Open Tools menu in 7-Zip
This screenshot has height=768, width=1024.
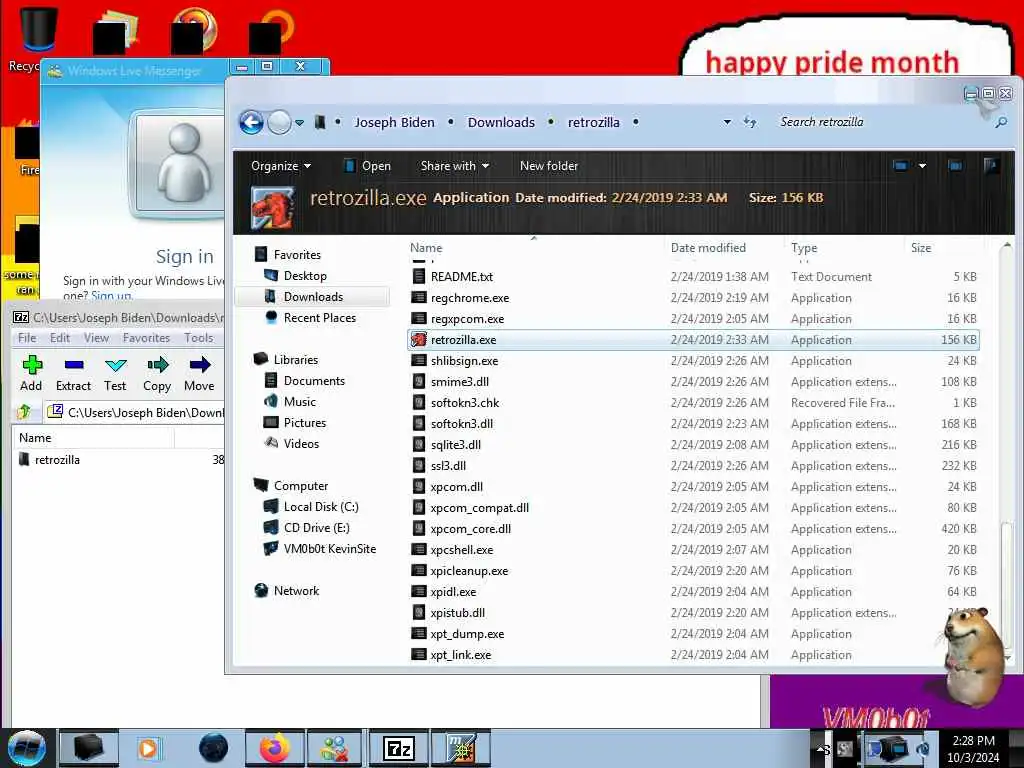199,338
